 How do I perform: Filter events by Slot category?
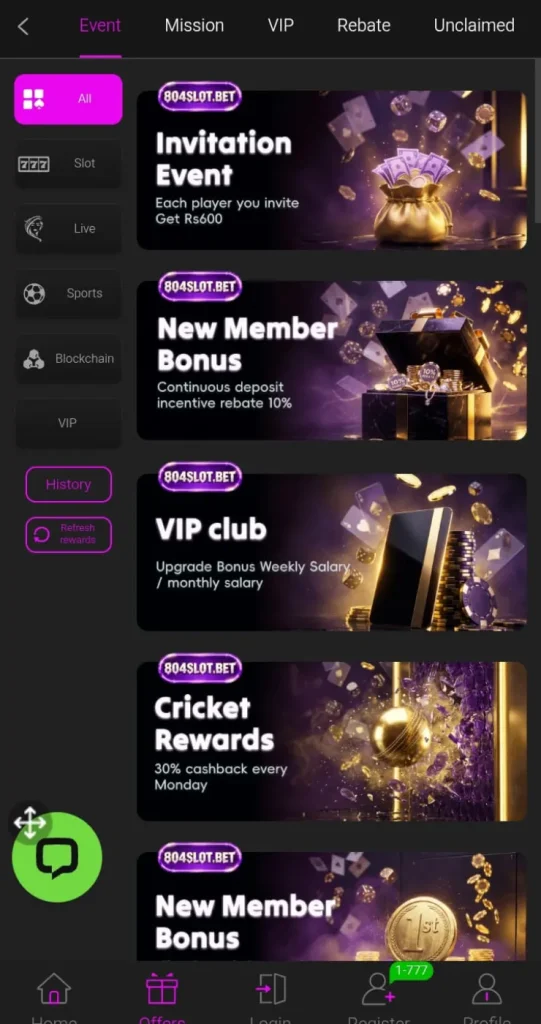point(68,163)
